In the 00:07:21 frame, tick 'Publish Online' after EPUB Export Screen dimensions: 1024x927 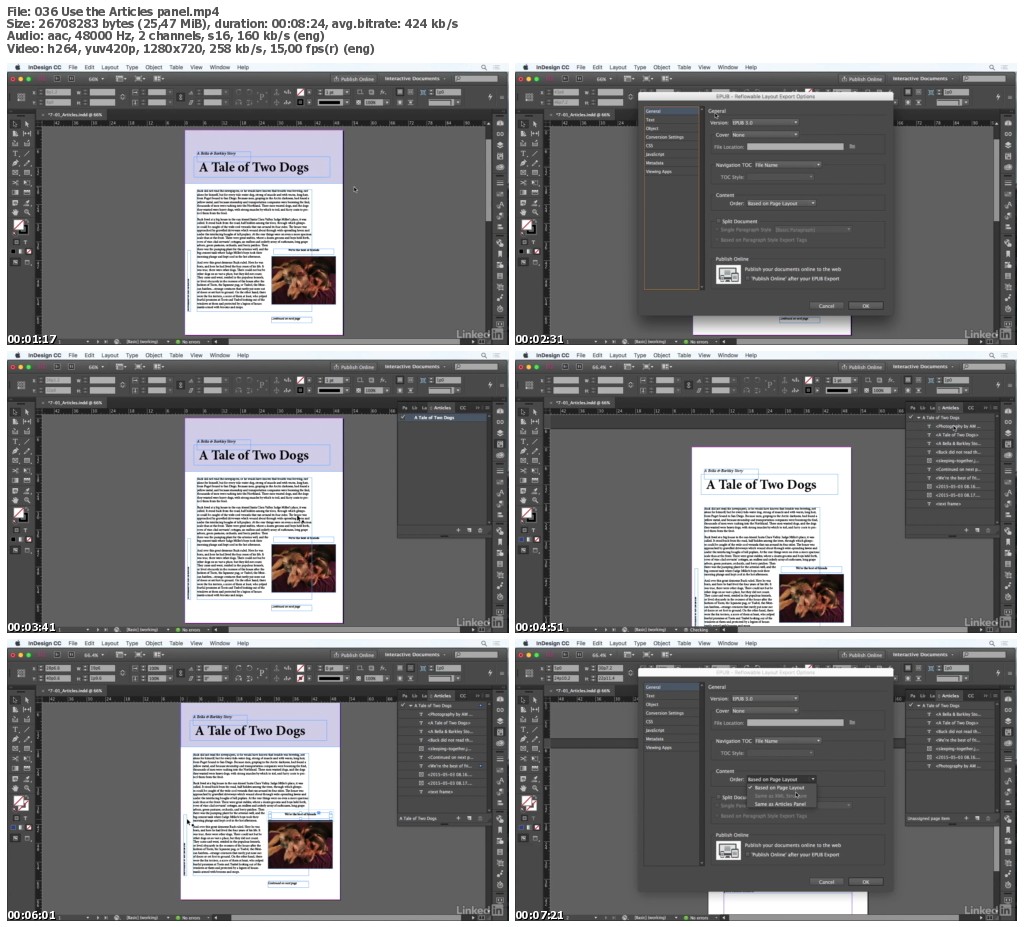[x=748, y=854]
